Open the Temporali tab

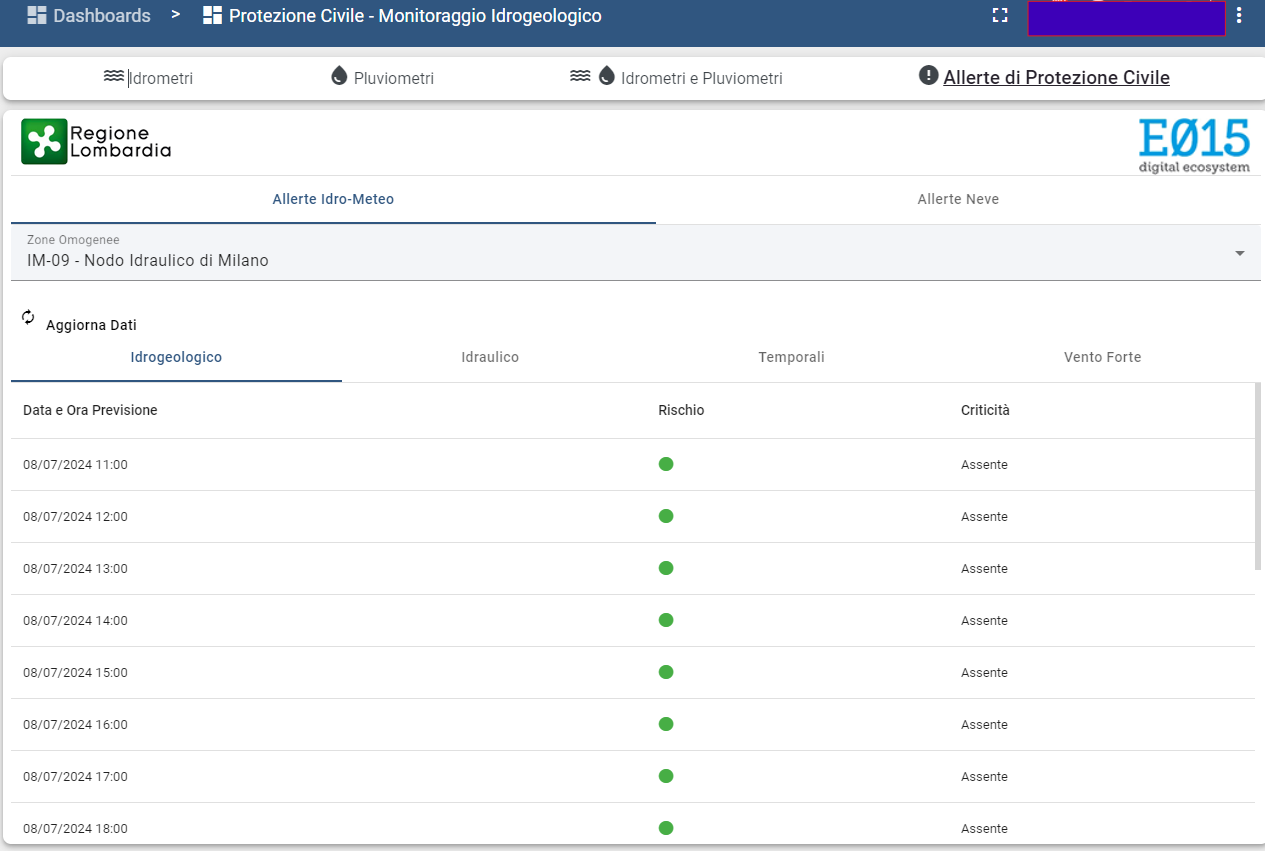[x=791, y=357]
